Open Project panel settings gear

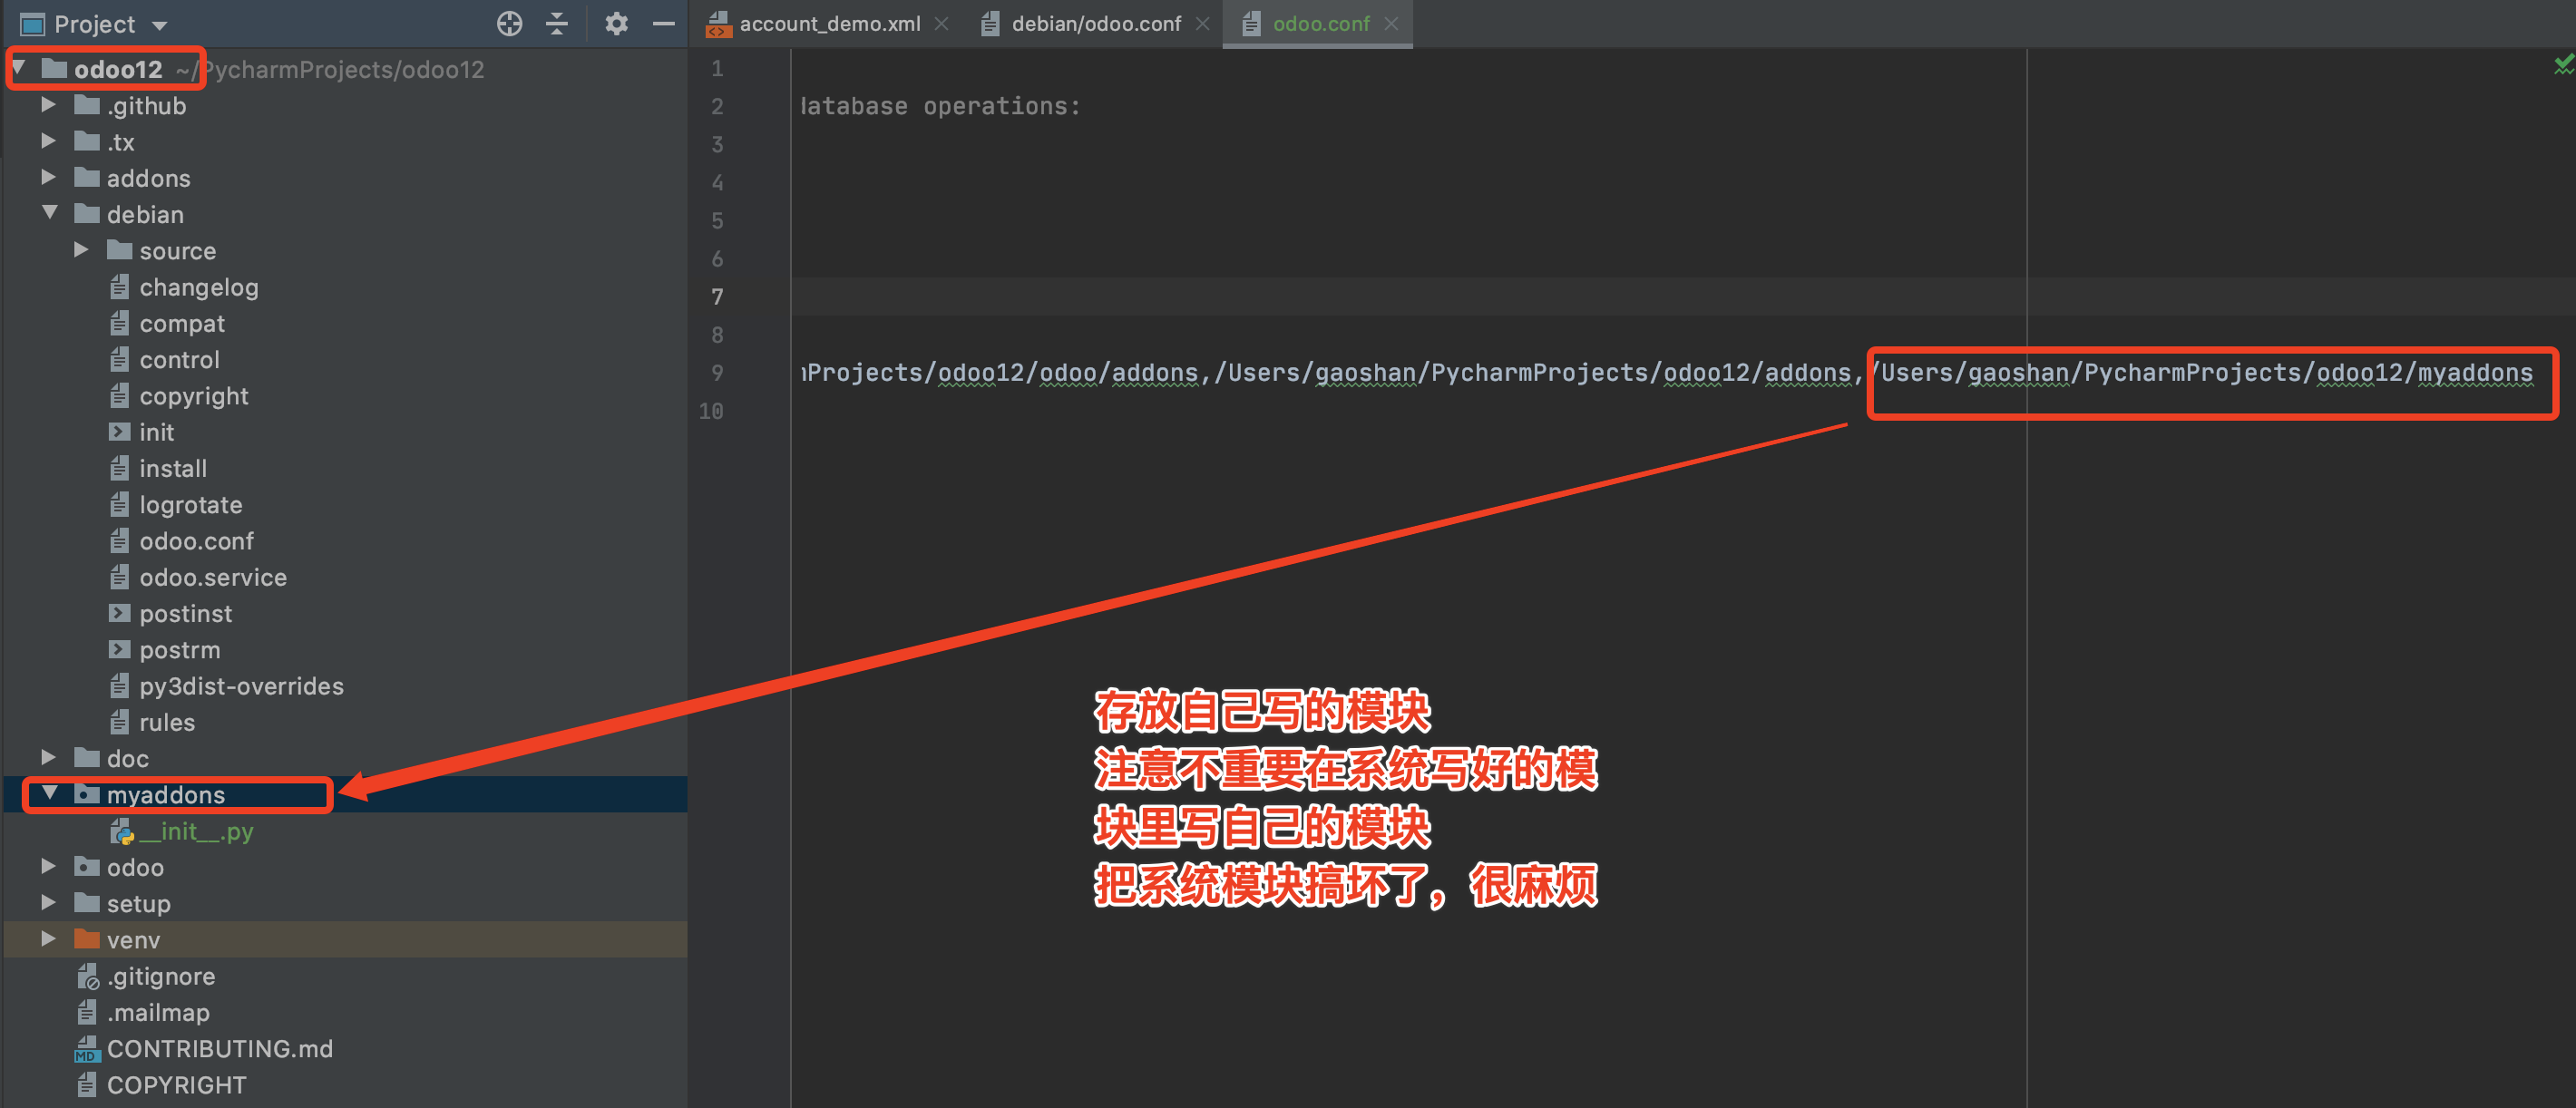[616, 23]
